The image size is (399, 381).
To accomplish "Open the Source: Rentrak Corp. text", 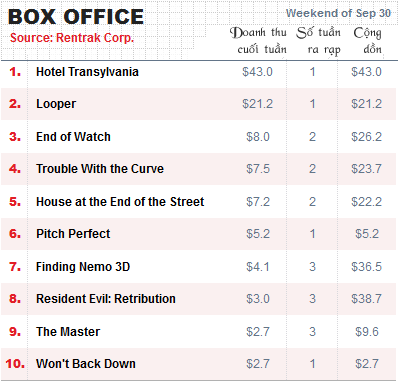I will pyautogui.click(x=72, y=38).
